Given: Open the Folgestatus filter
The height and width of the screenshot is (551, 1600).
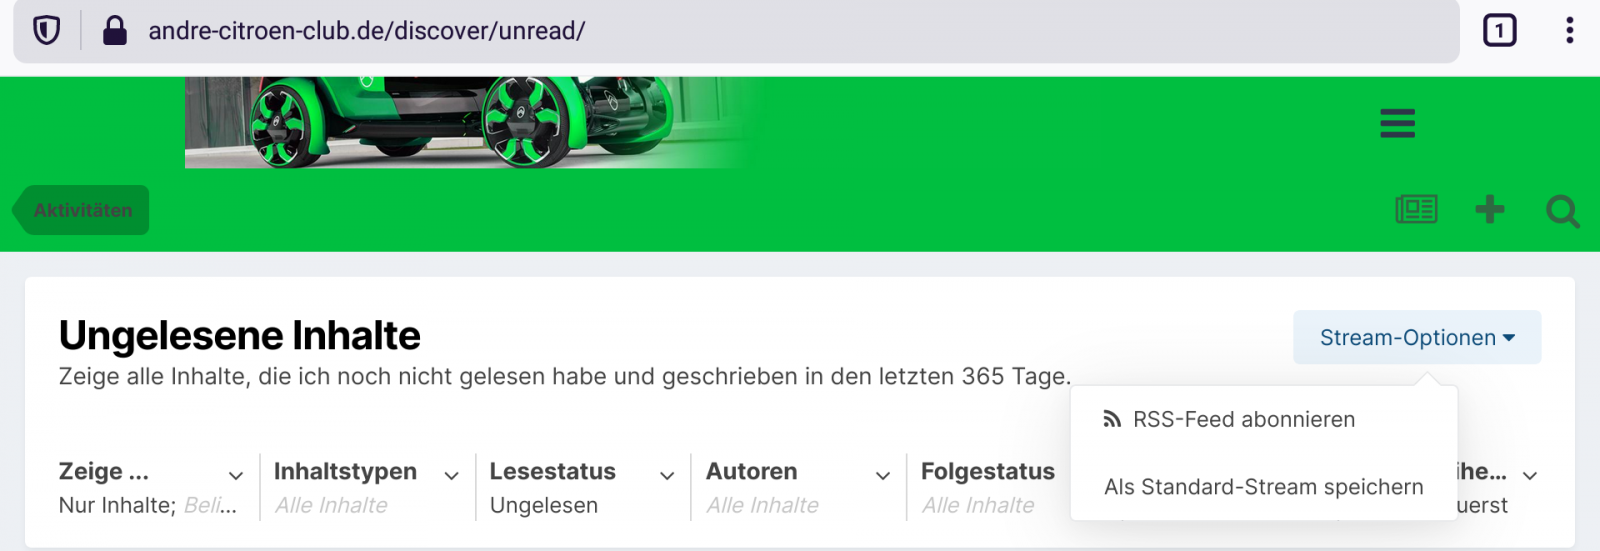Looking at the screenshot, I should (x=989, y=487).
